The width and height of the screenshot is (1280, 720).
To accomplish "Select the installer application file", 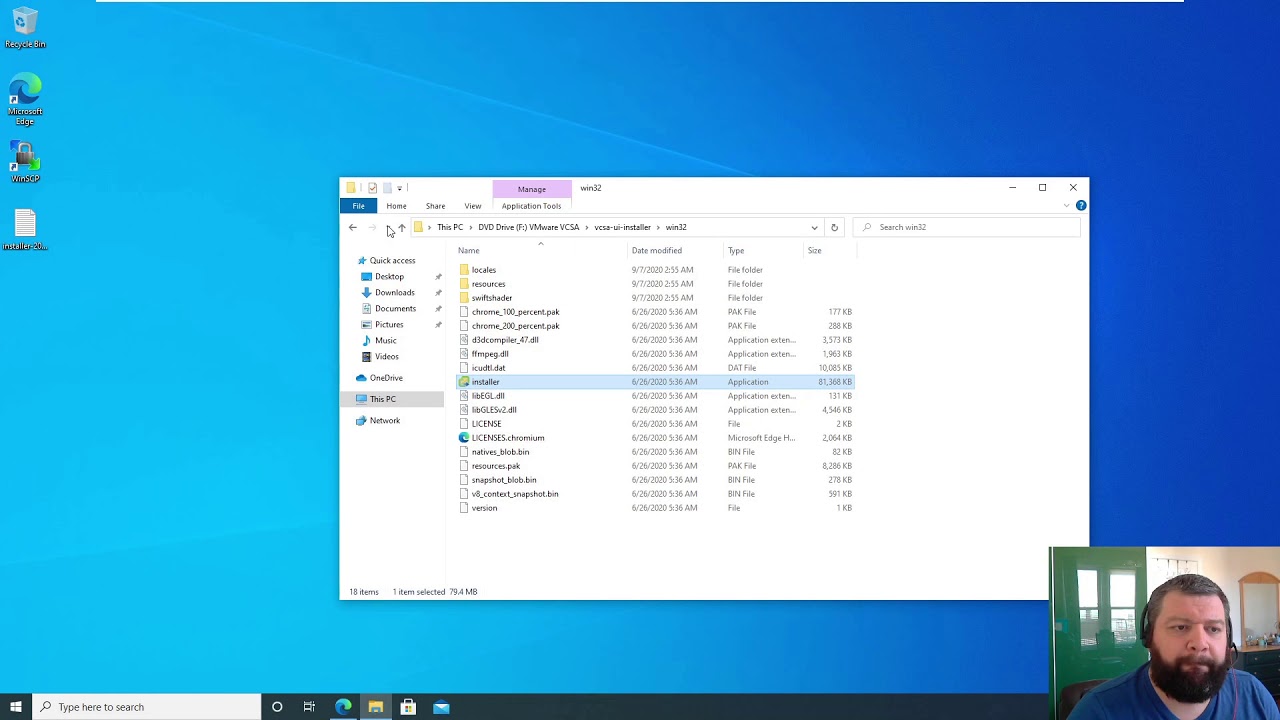I will tap(656, 382).
